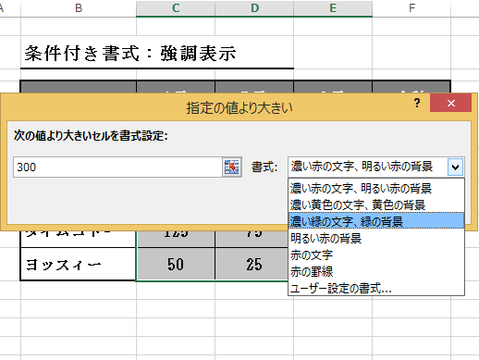Click the help question mark in dialog
The image size is (479, 360).
(x=417, y=103)
